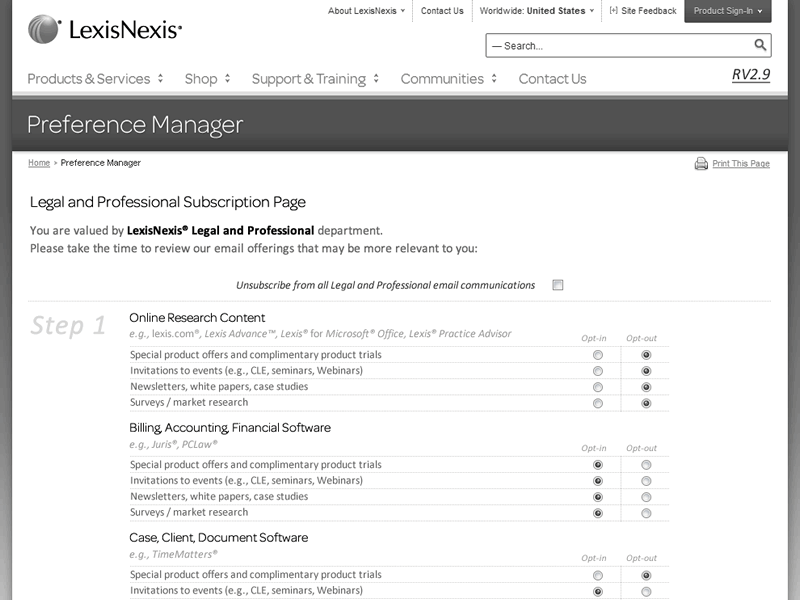800x600 pixels.
Task: Opt in to Billing software special product offers
Action: [x=597, y=465]
